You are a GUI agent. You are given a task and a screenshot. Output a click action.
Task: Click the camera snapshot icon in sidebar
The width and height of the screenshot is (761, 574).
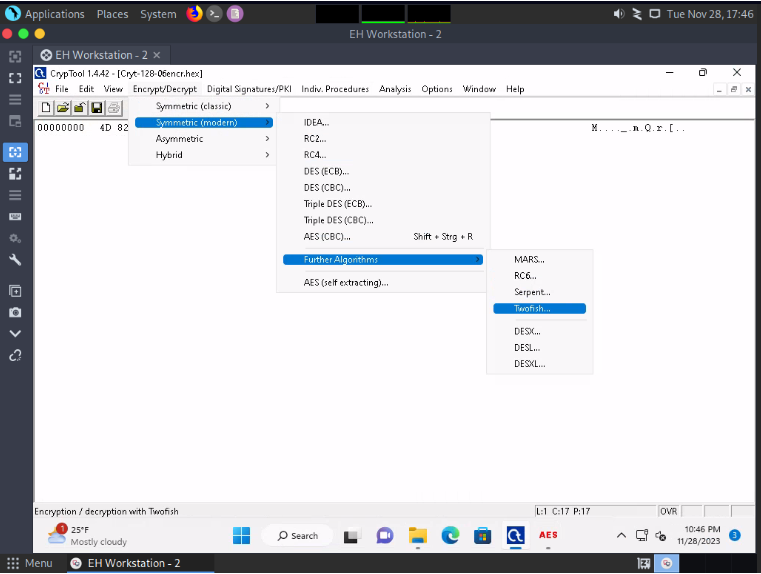15,312
